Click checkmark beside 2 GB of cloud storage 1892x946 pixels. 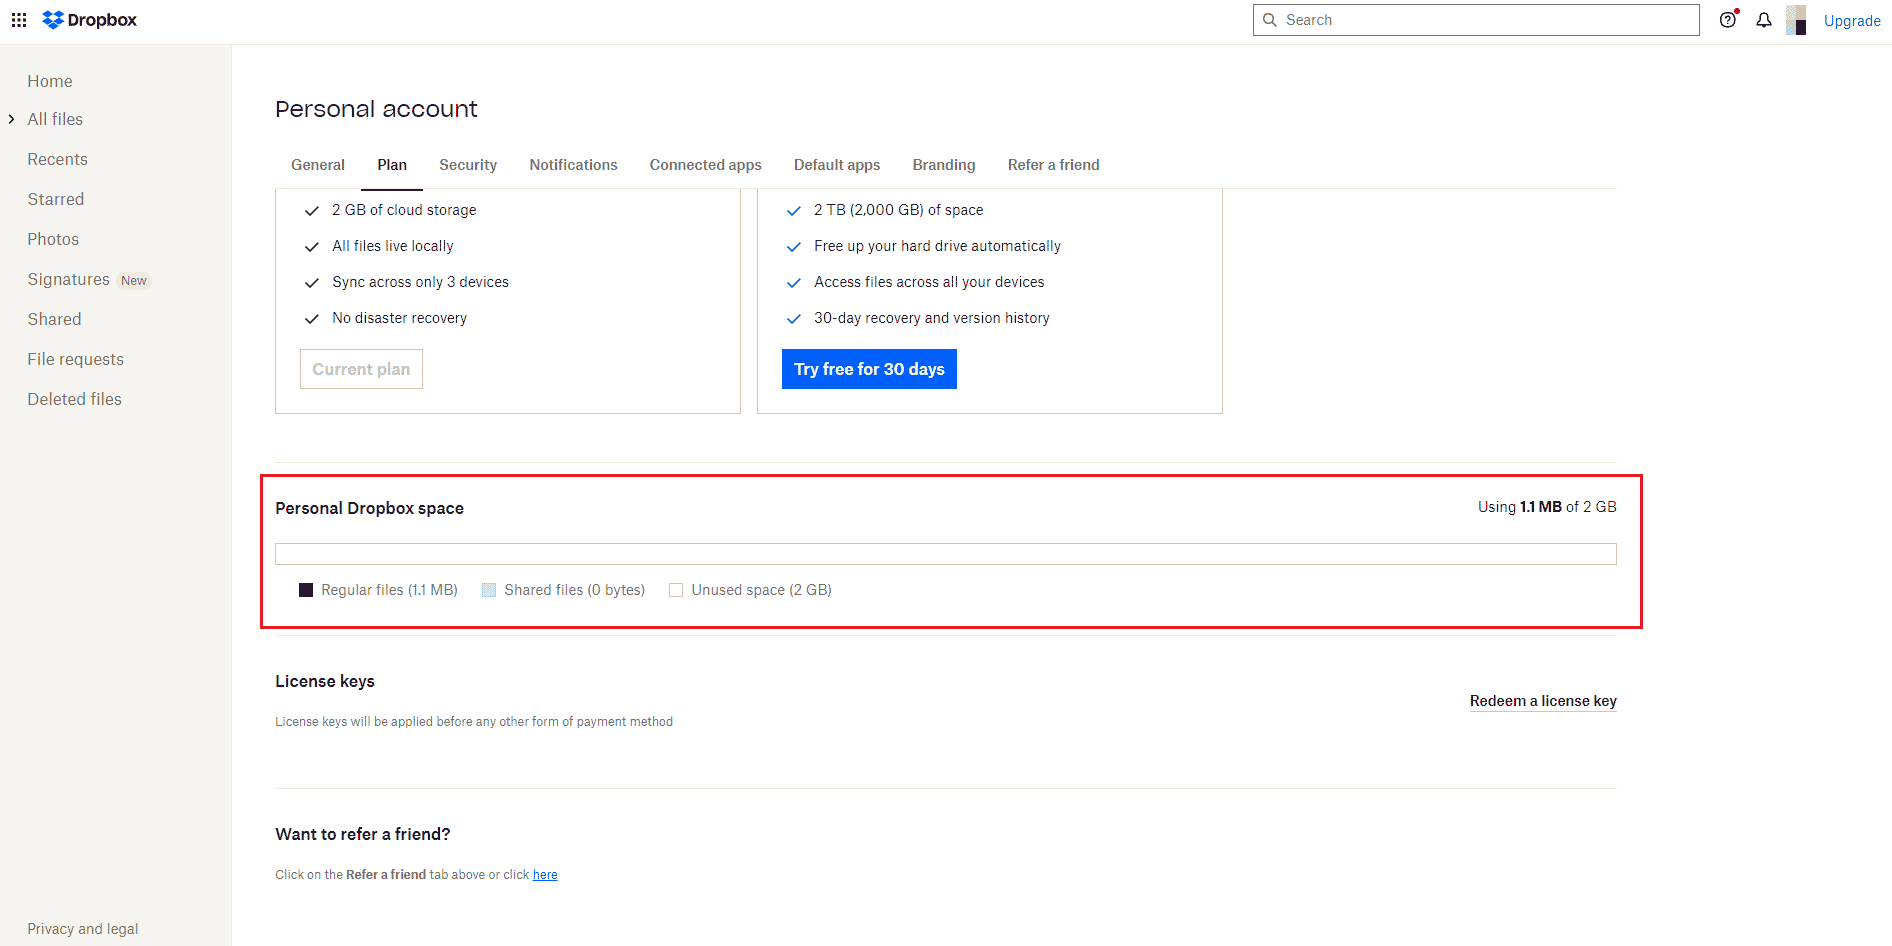312,211
